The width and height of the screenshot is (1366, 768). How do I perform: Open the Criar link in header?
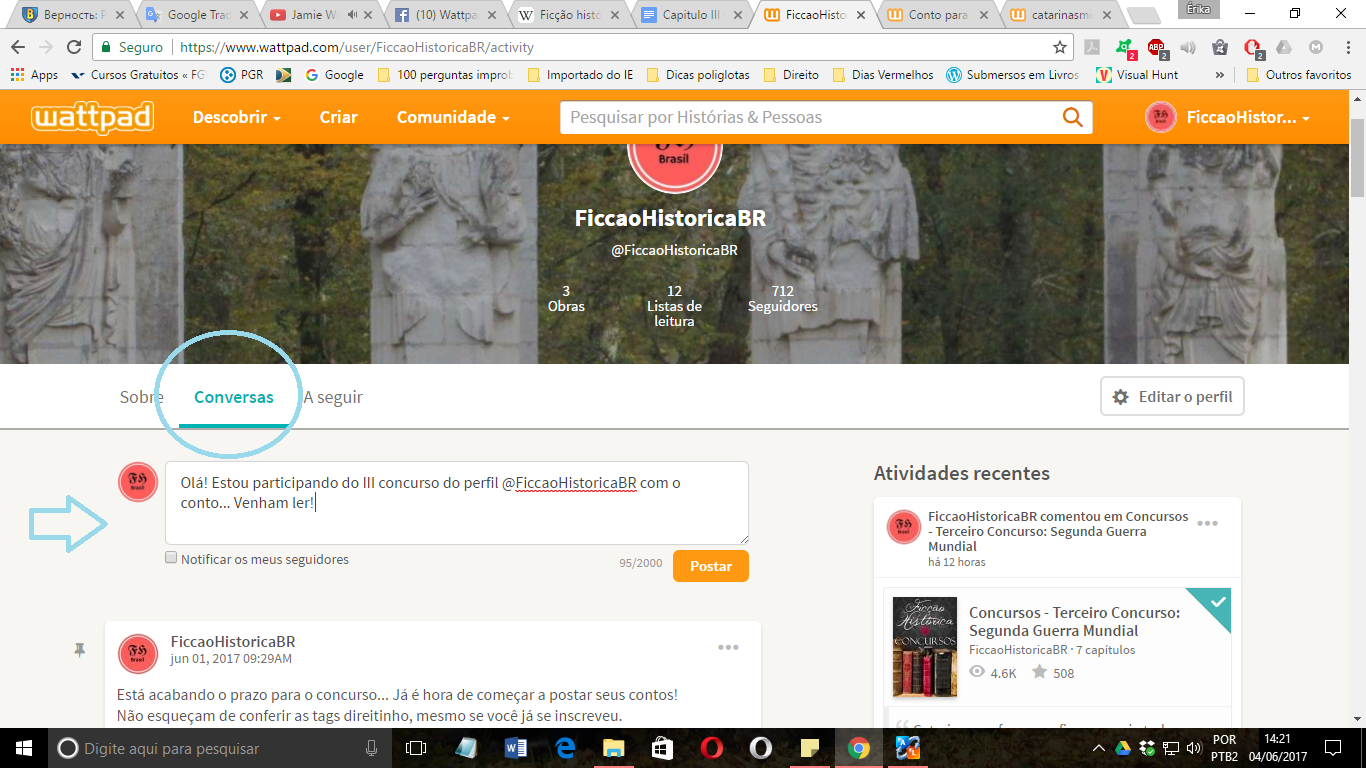coord(339,117)
